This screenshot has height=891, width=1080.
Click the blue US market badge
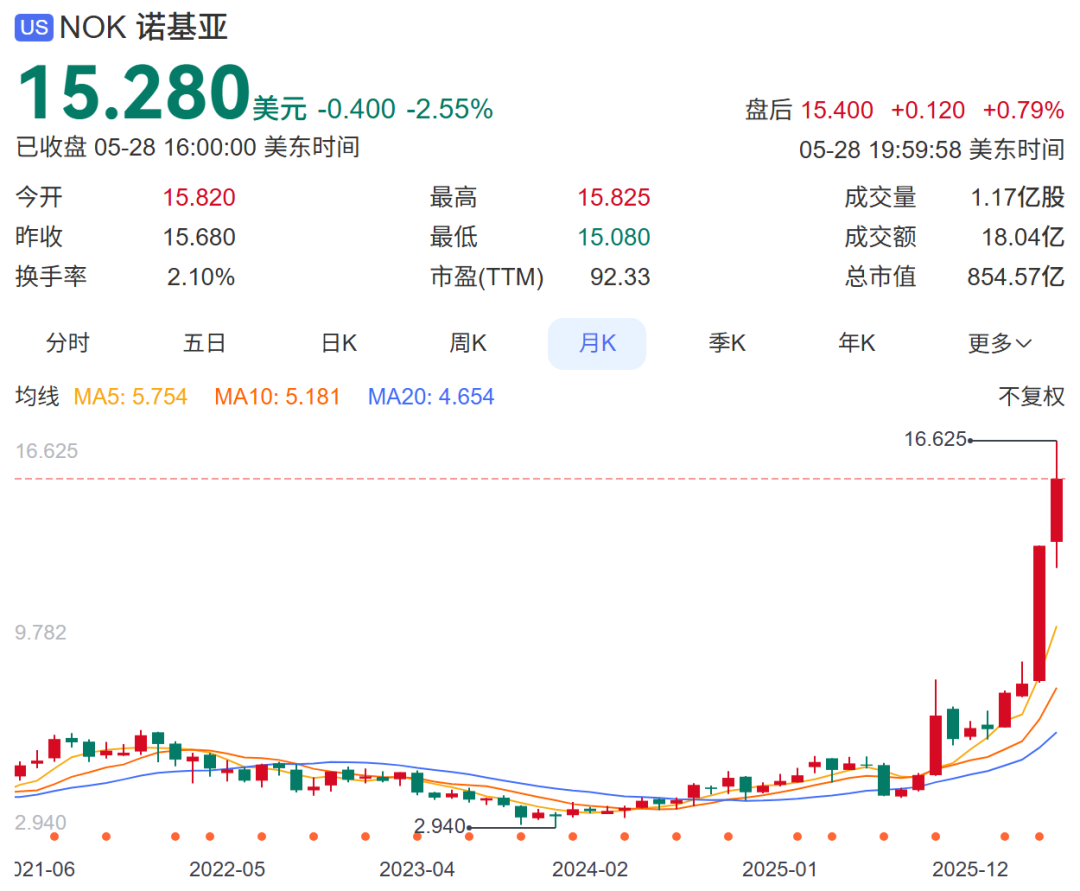coord(34,28)
